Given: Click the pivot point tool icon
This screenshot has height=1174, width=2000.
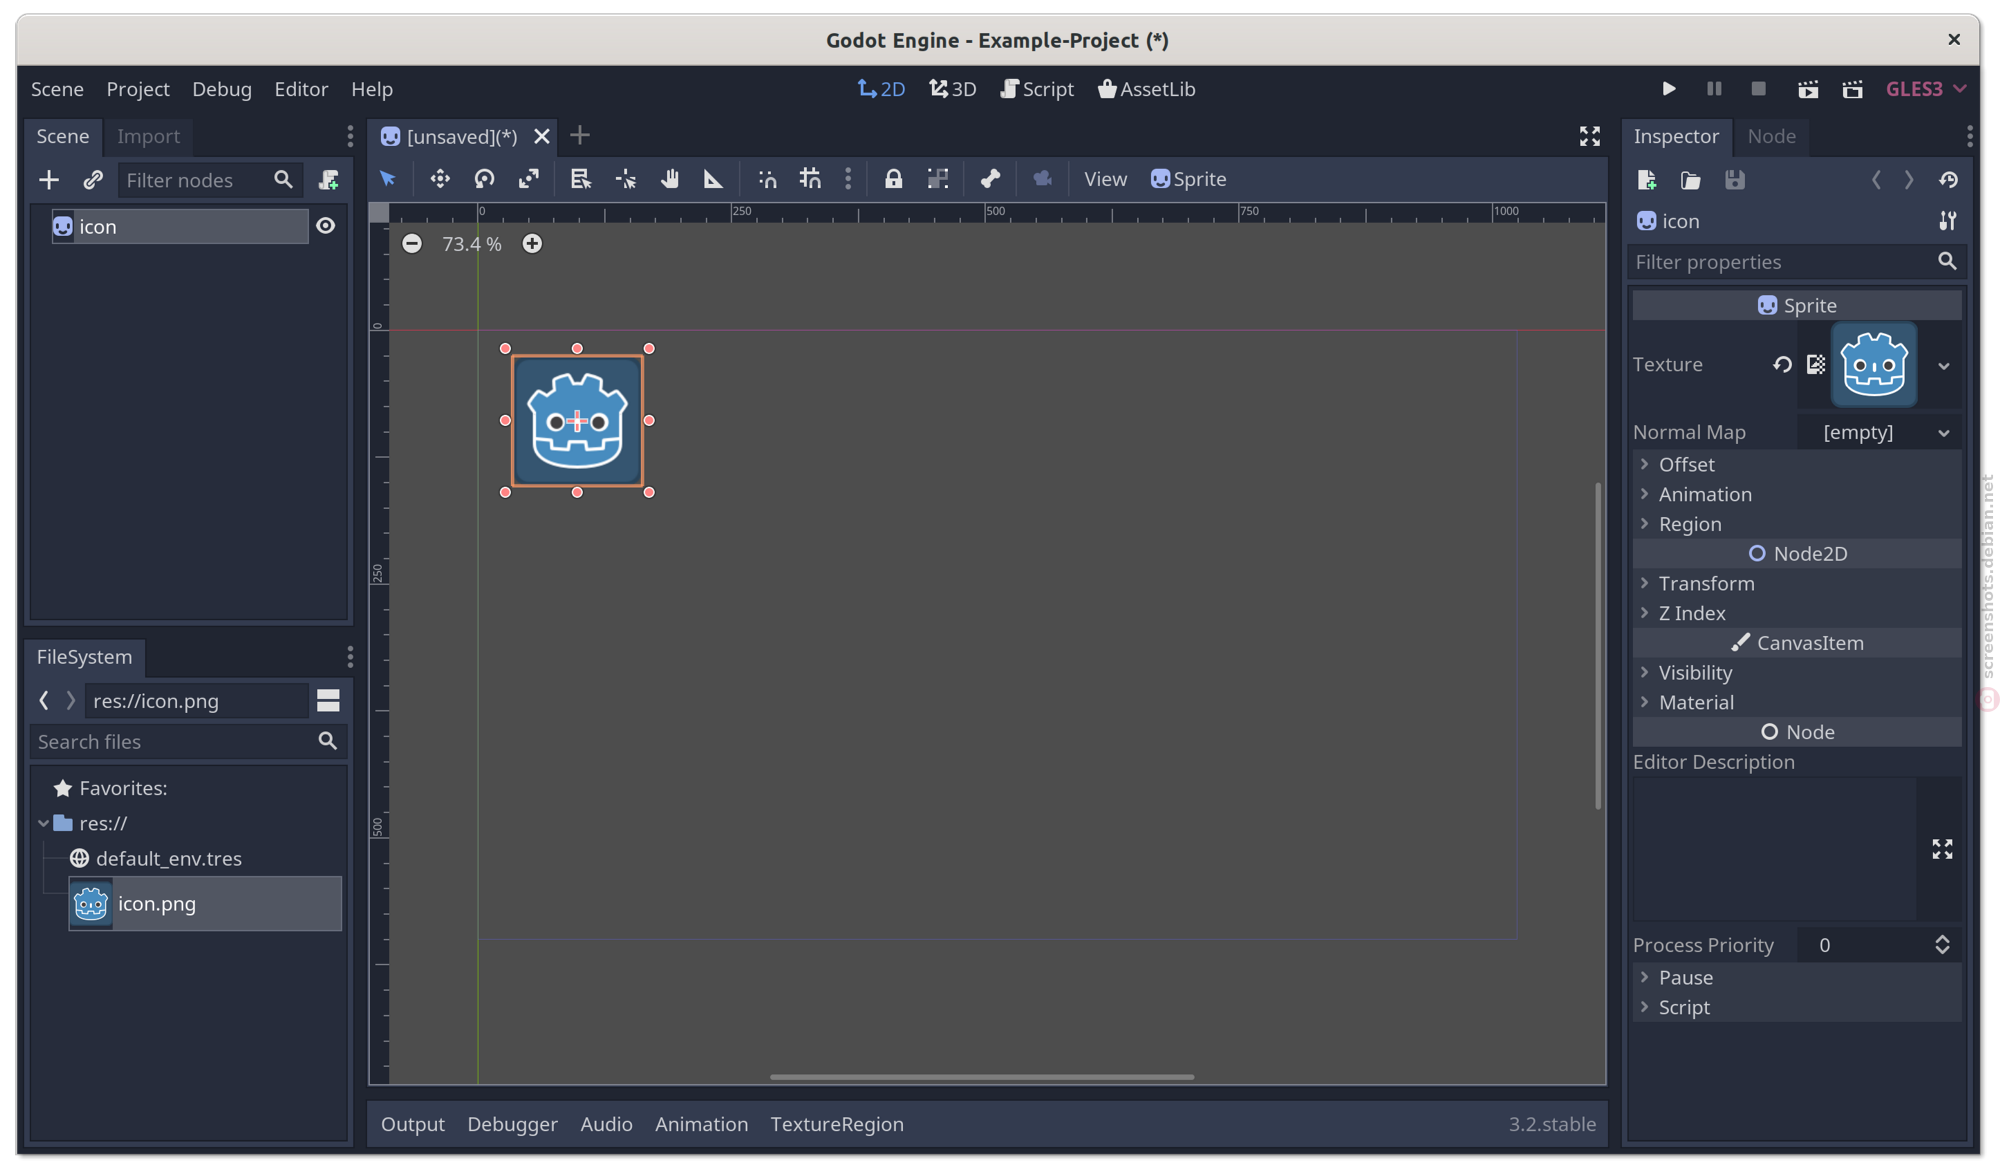Looking at the screenshot, I should 626,179.
